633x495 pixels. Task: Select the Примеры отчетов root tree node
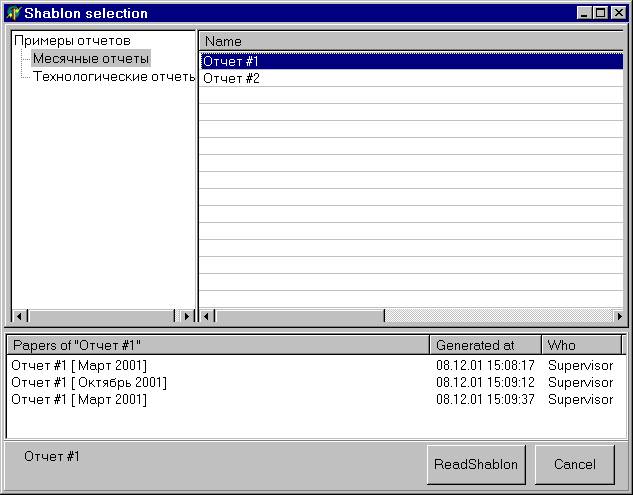72,41
